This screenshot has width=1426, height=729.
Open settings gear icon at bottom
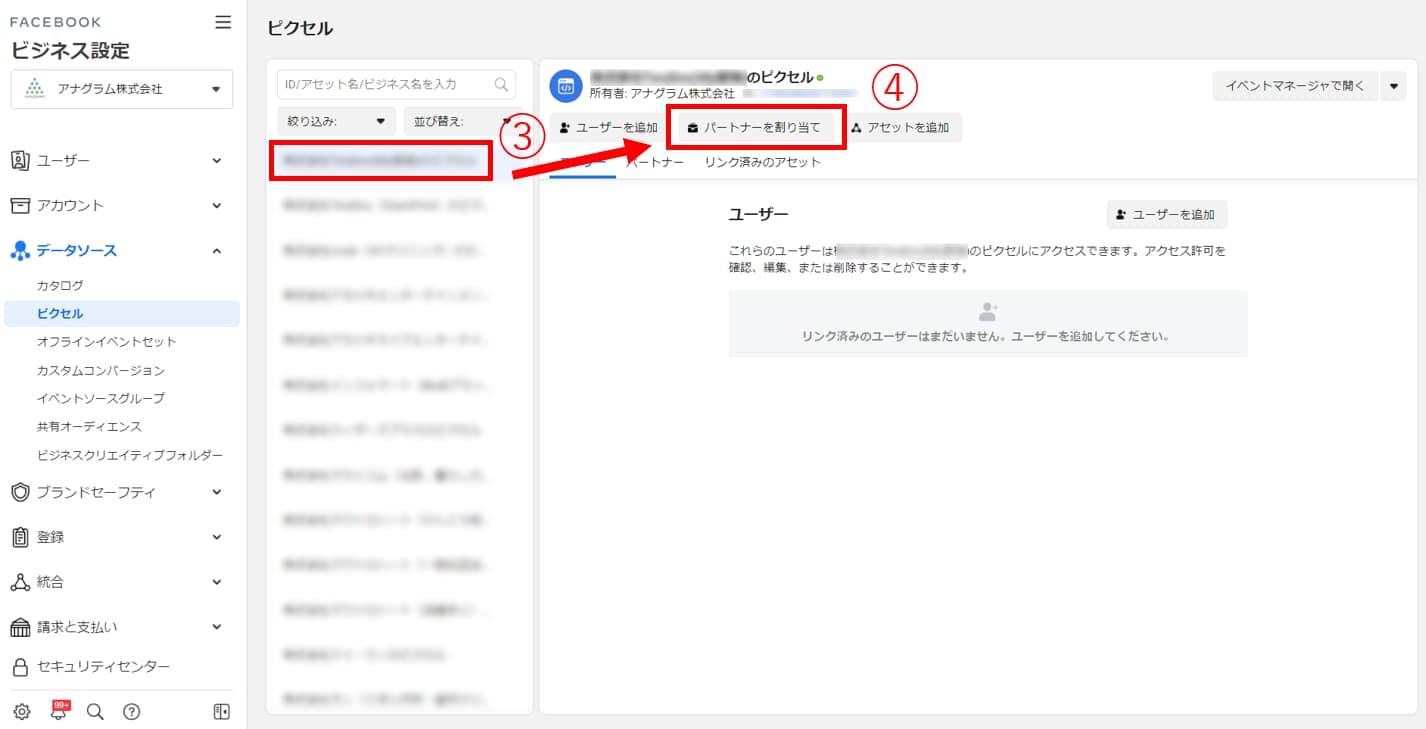coord(22,712)
